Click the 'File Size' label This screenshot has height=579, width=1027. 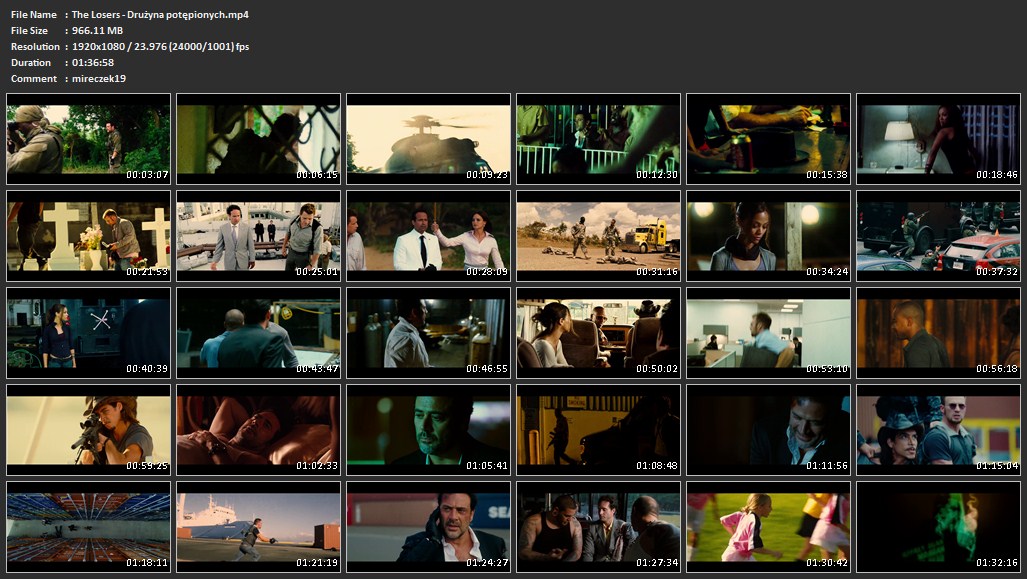tap(29, 30)
